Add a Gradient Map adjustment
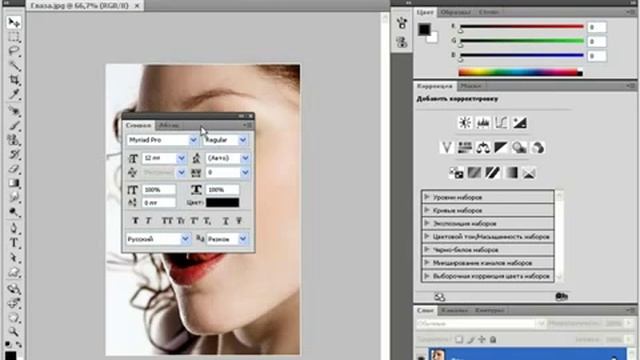 pyautogui.click(x=511, y=173)
